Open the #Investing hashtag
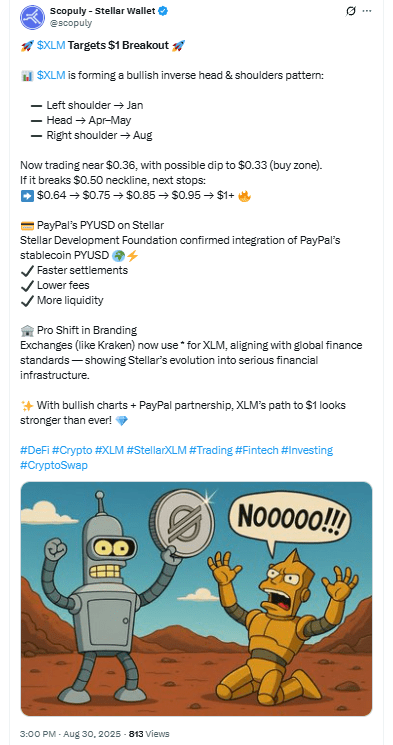This screenshot has width=393, height=745. tap(307, 450)
